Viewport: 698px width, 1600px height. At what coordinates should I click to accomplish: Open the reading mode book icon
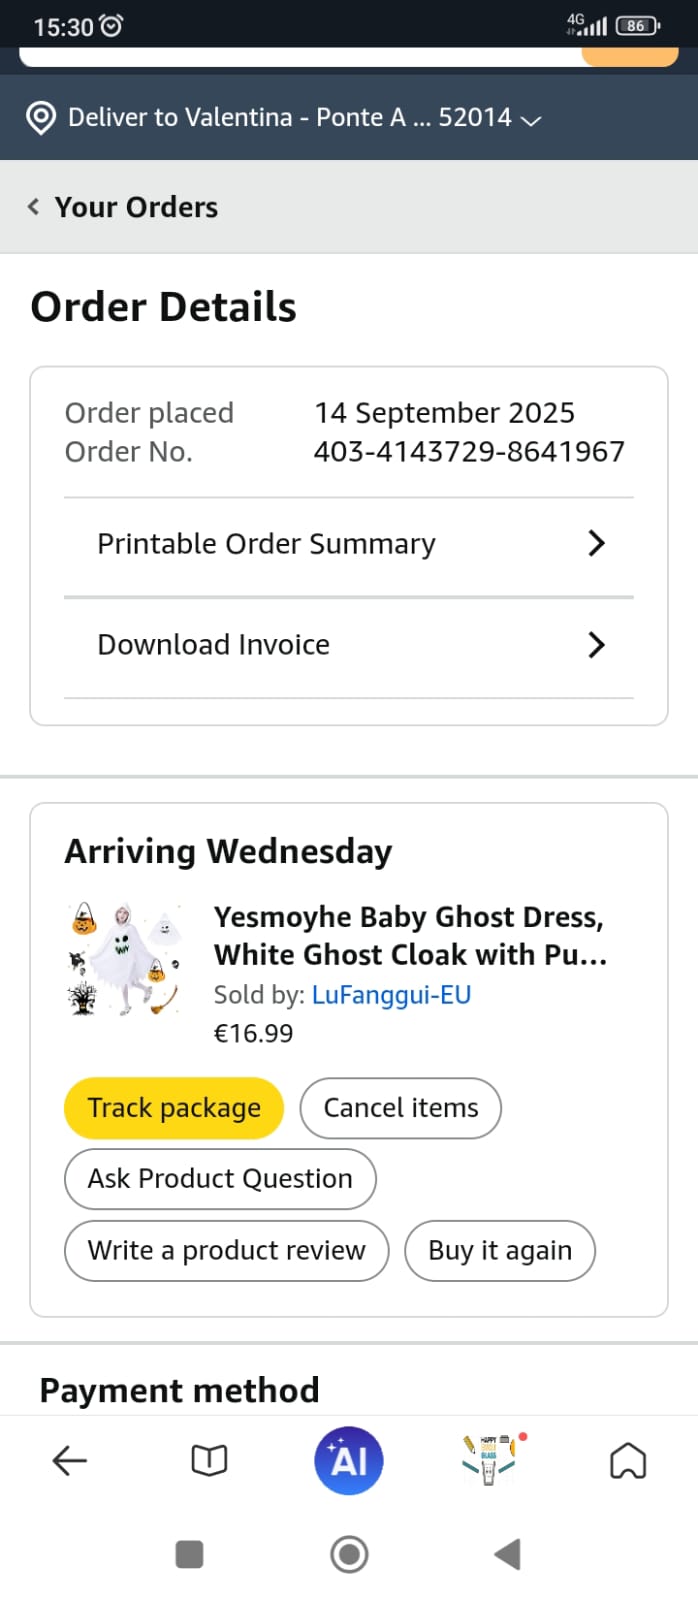tap(209, 1461)
